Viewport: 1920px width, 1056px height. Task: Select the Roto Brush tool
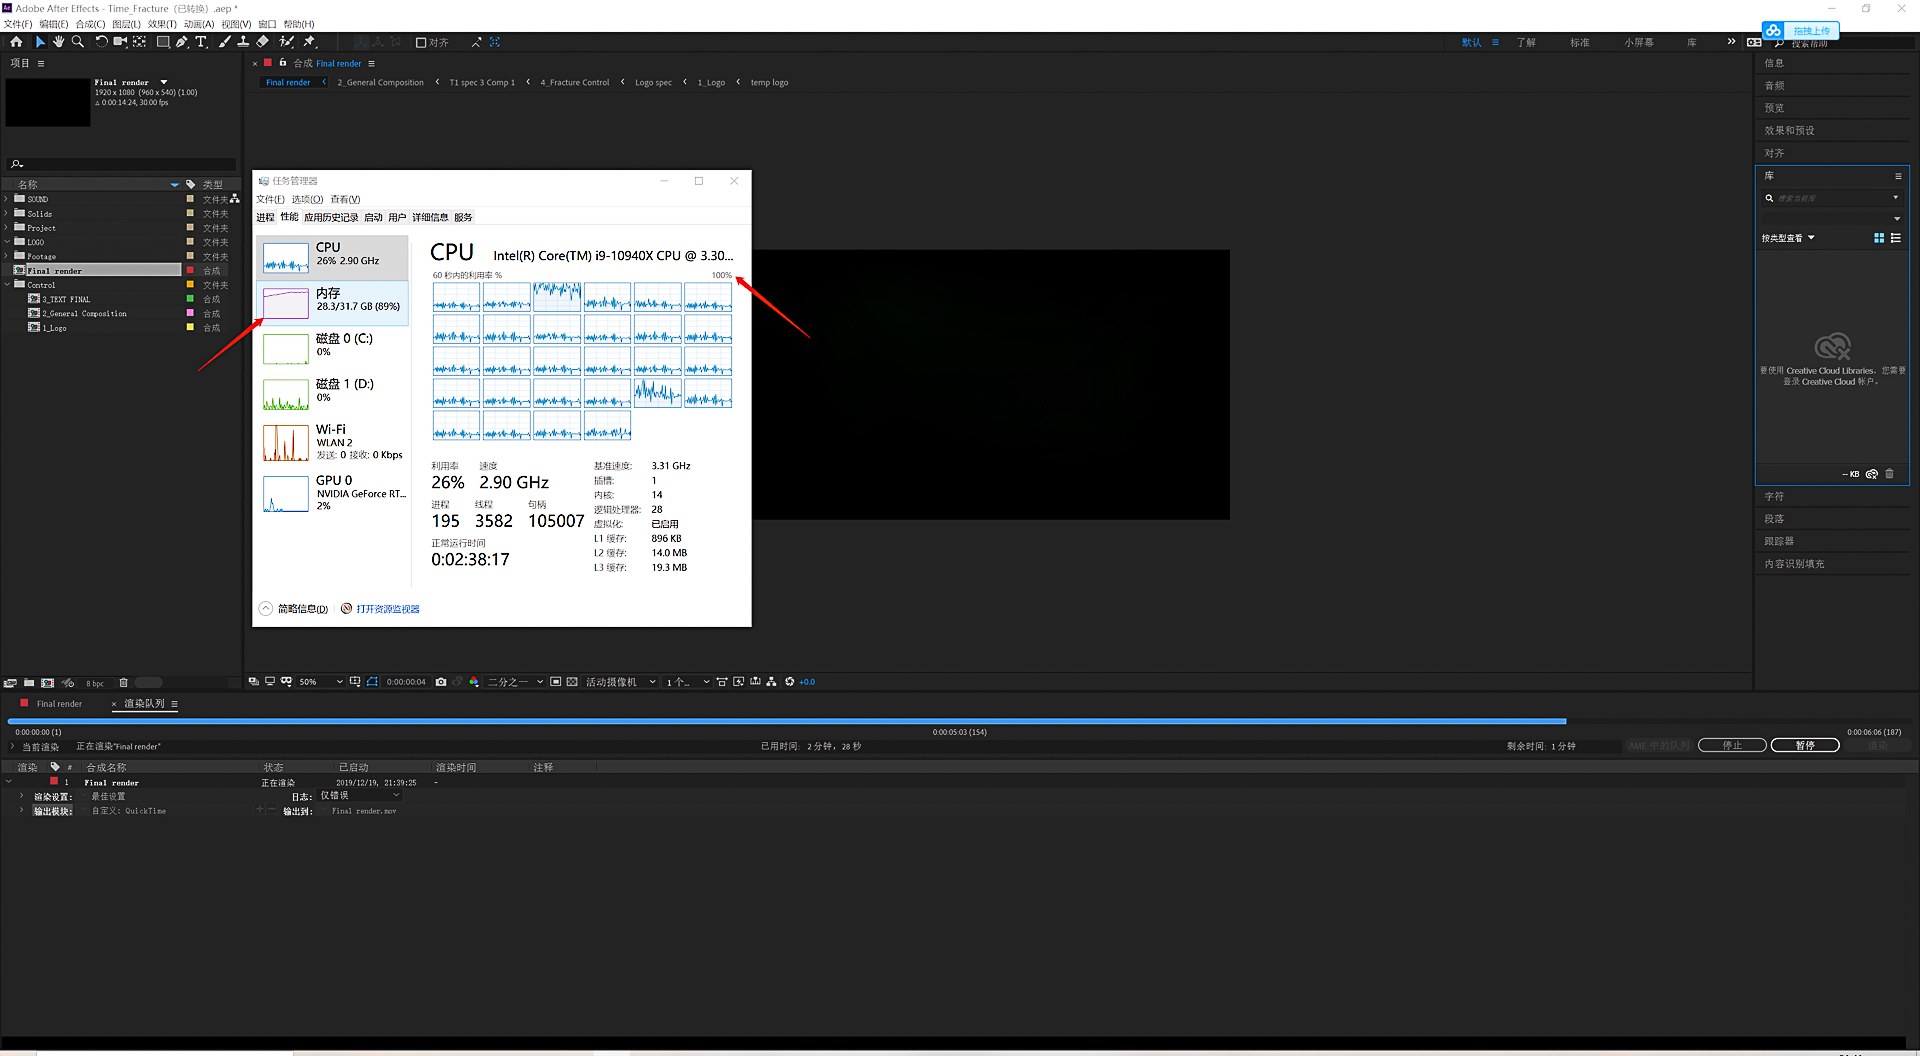tap(287, 42)
